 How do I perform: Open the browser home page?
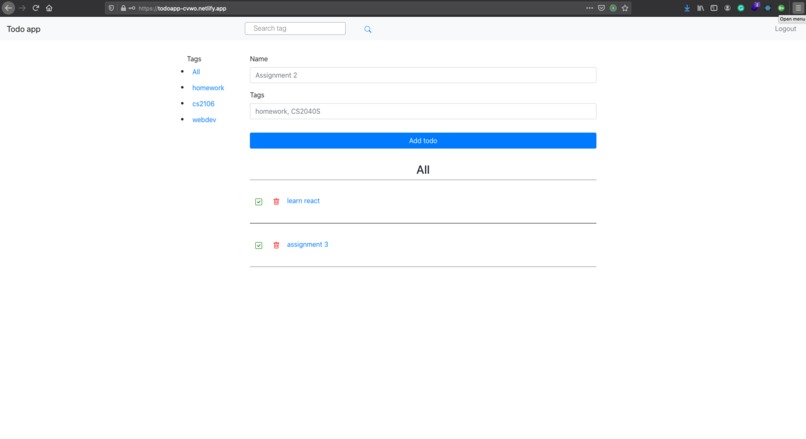point(49,8)
